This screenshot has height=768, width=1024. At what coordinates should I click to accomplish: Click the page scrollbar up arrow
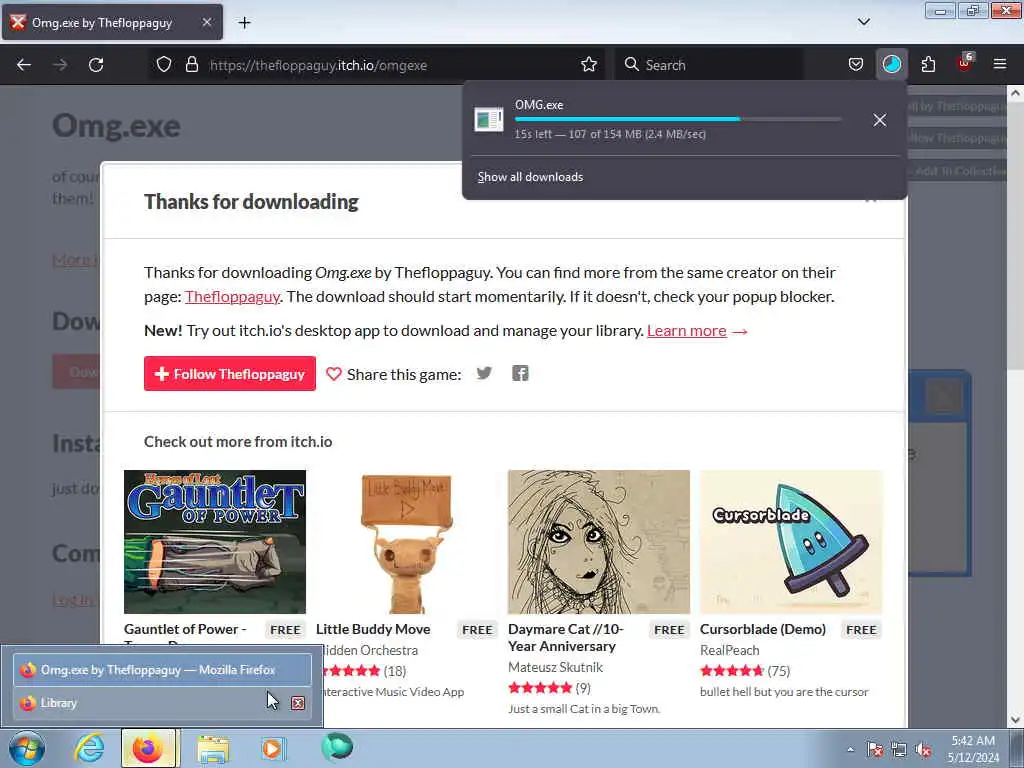click(1015, 93)
